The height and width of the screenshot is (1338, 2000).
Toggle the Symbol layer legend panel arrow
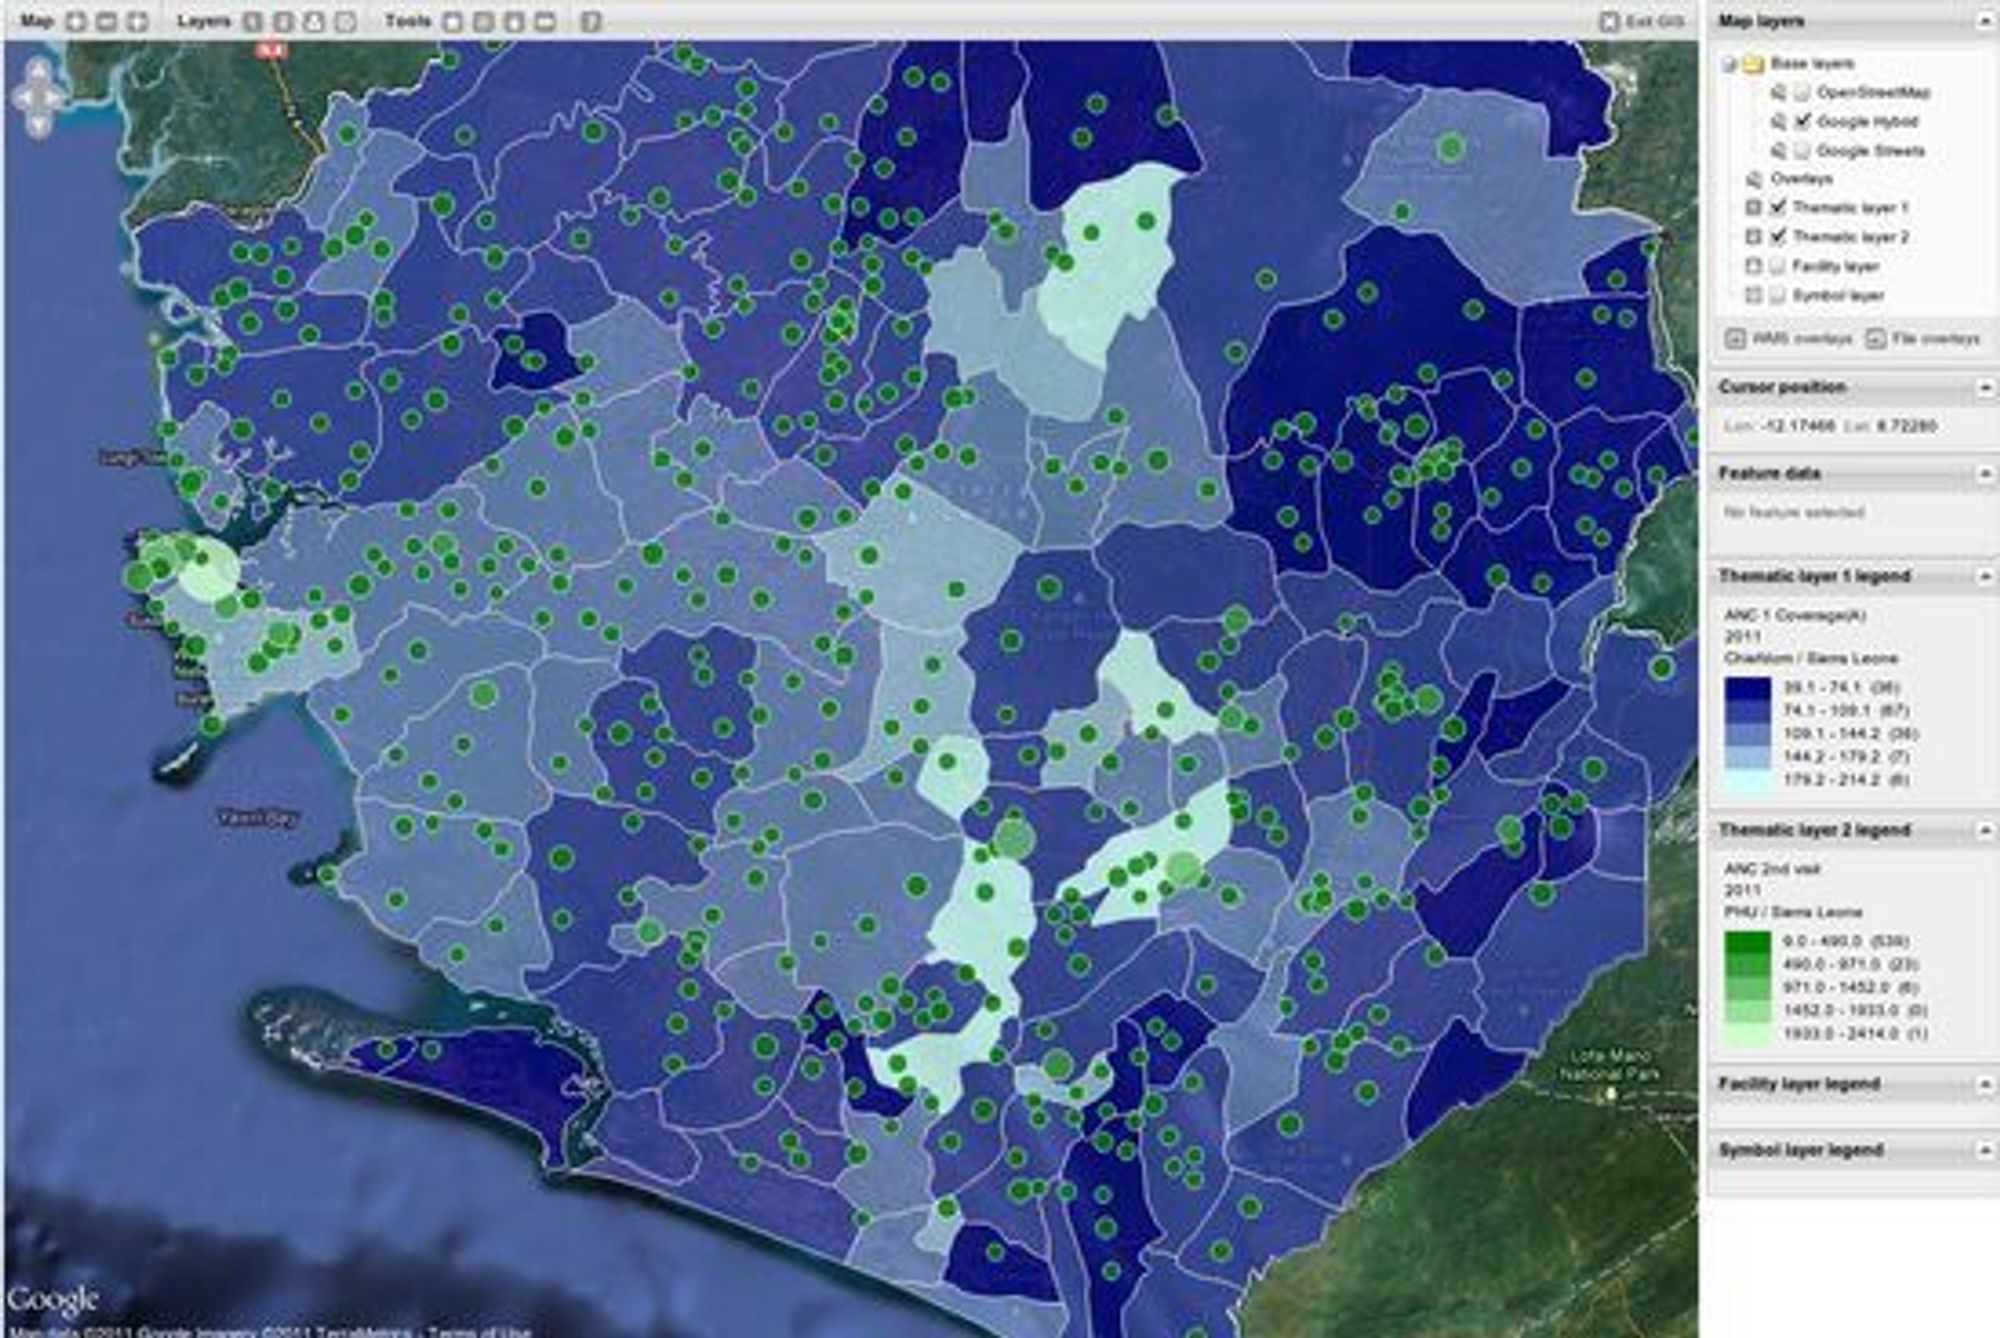tap(1985, 1151)
